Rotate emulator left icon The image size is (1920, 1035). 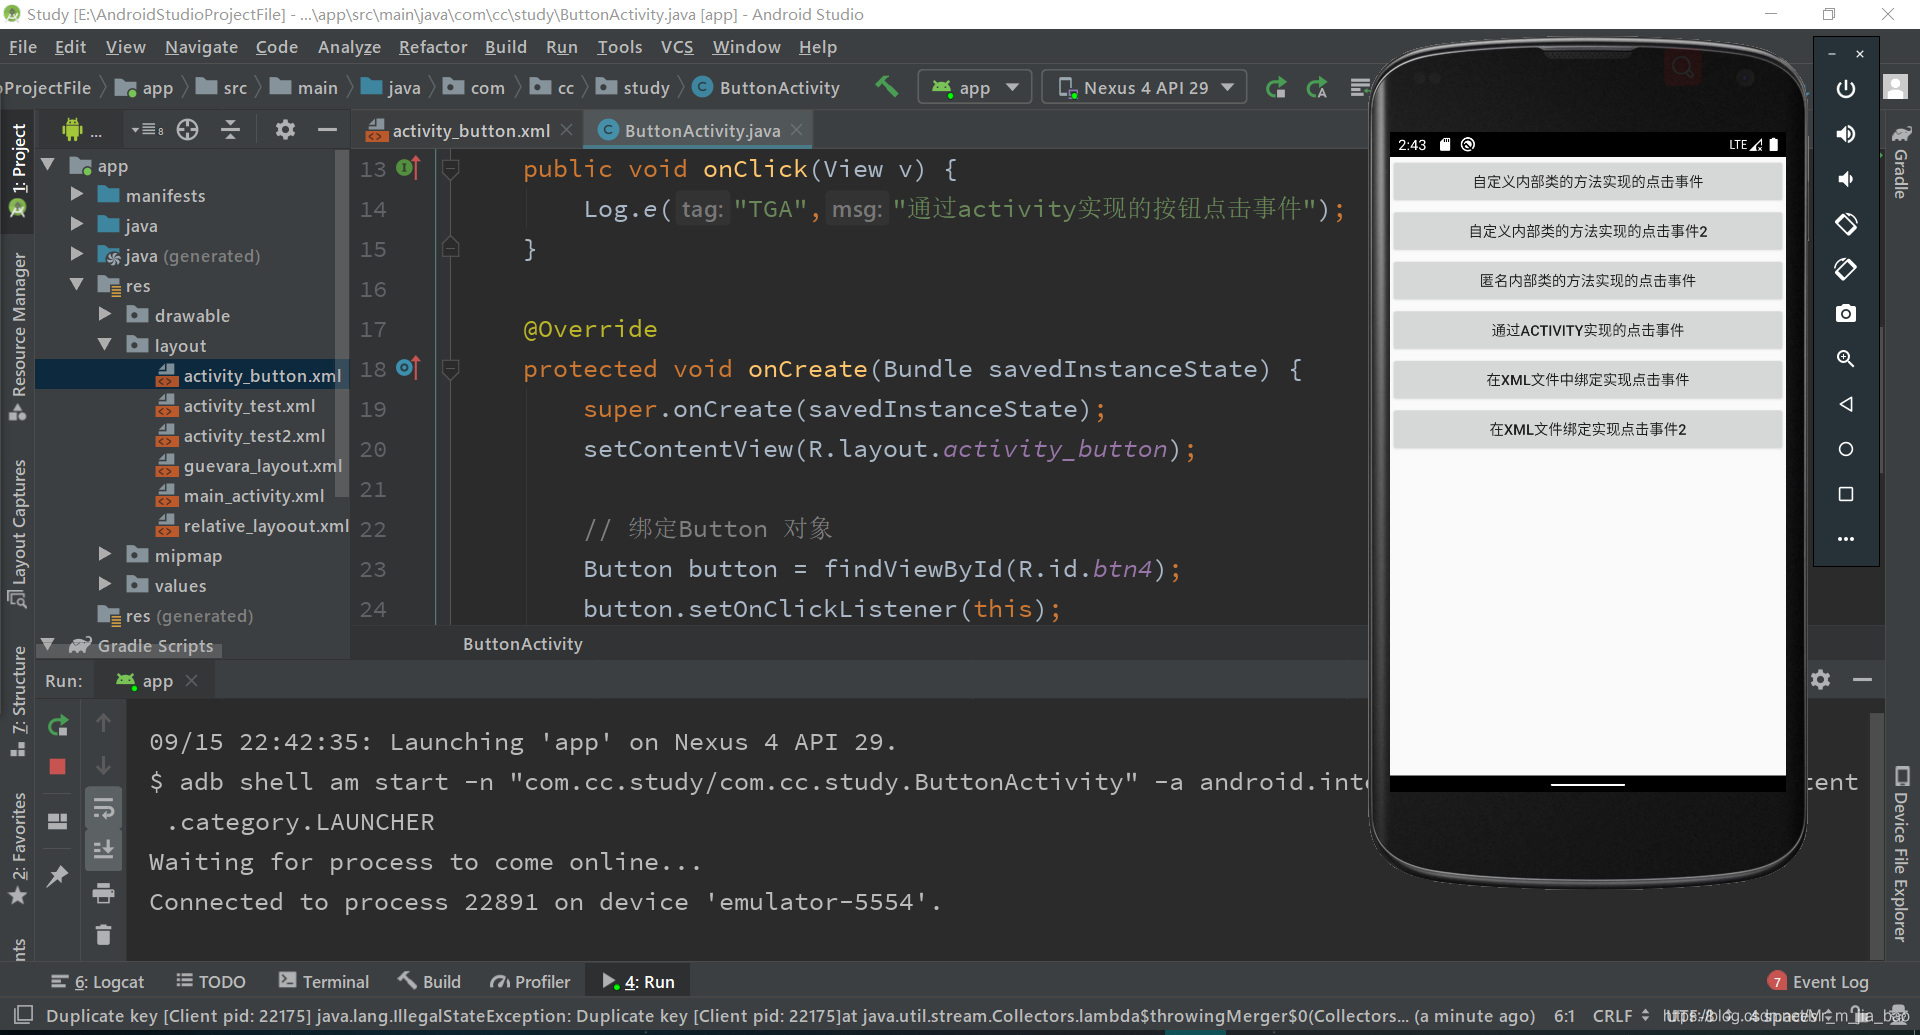point(1846,224)
